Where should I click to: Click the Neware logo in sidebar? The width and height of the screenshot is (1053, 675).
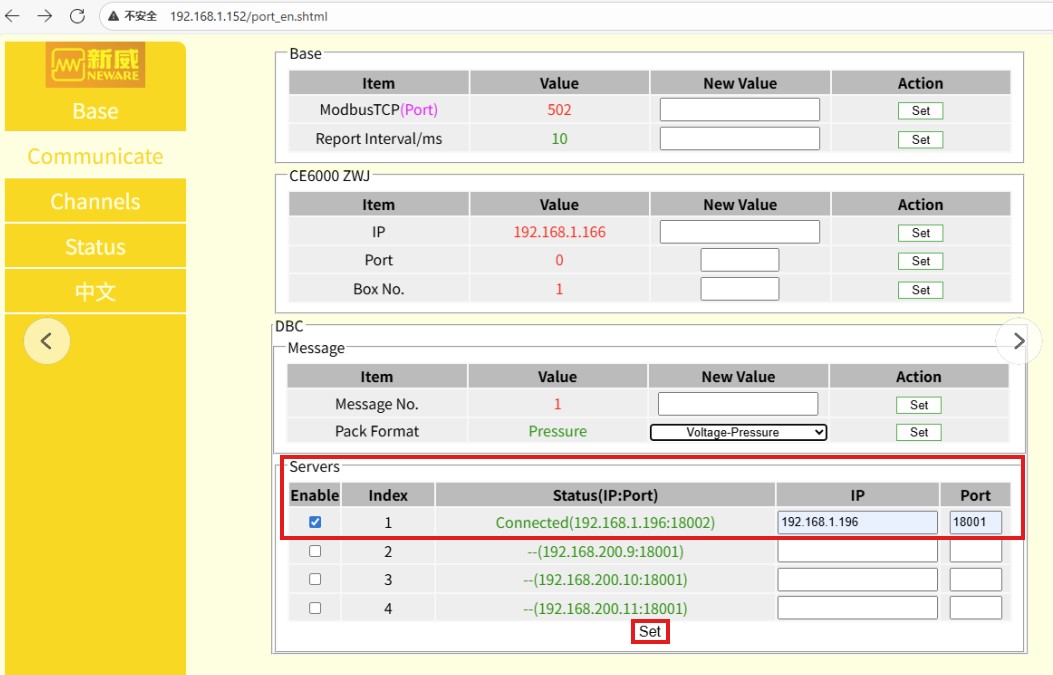95,65
